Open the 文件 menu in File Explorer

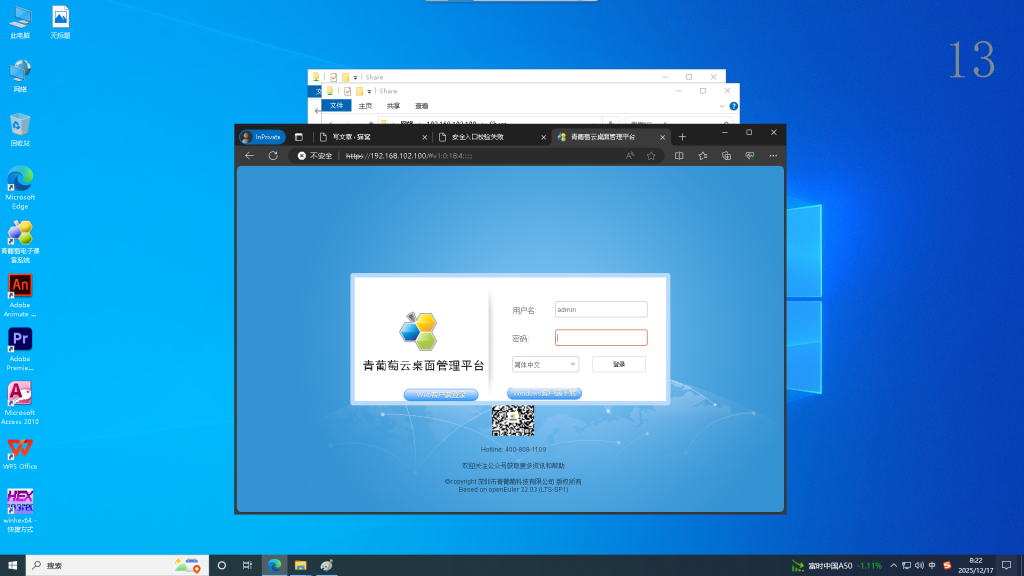pyautogui.click(x=337, y=105)
